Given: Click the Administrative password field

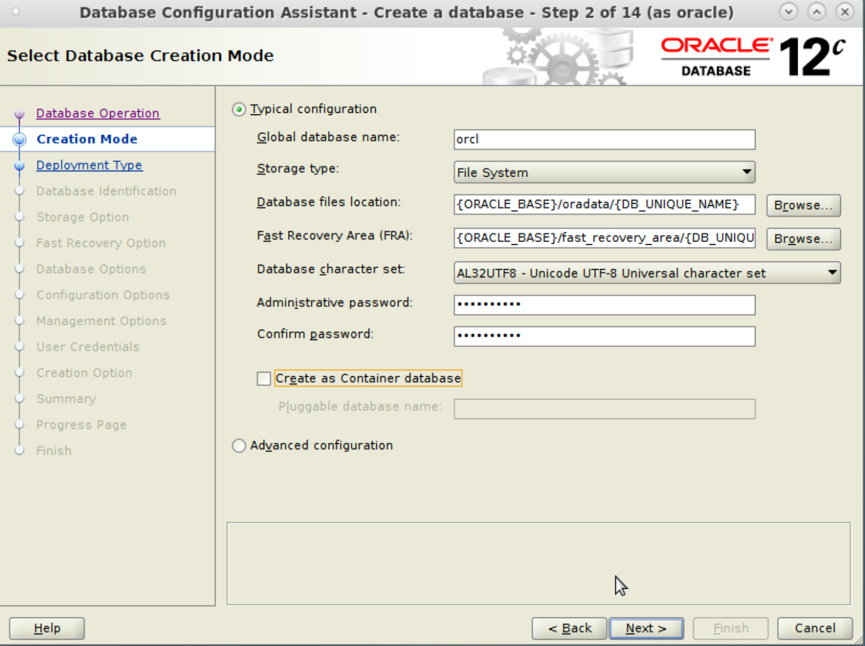Looking at the screenshot, I should [604, 305].
